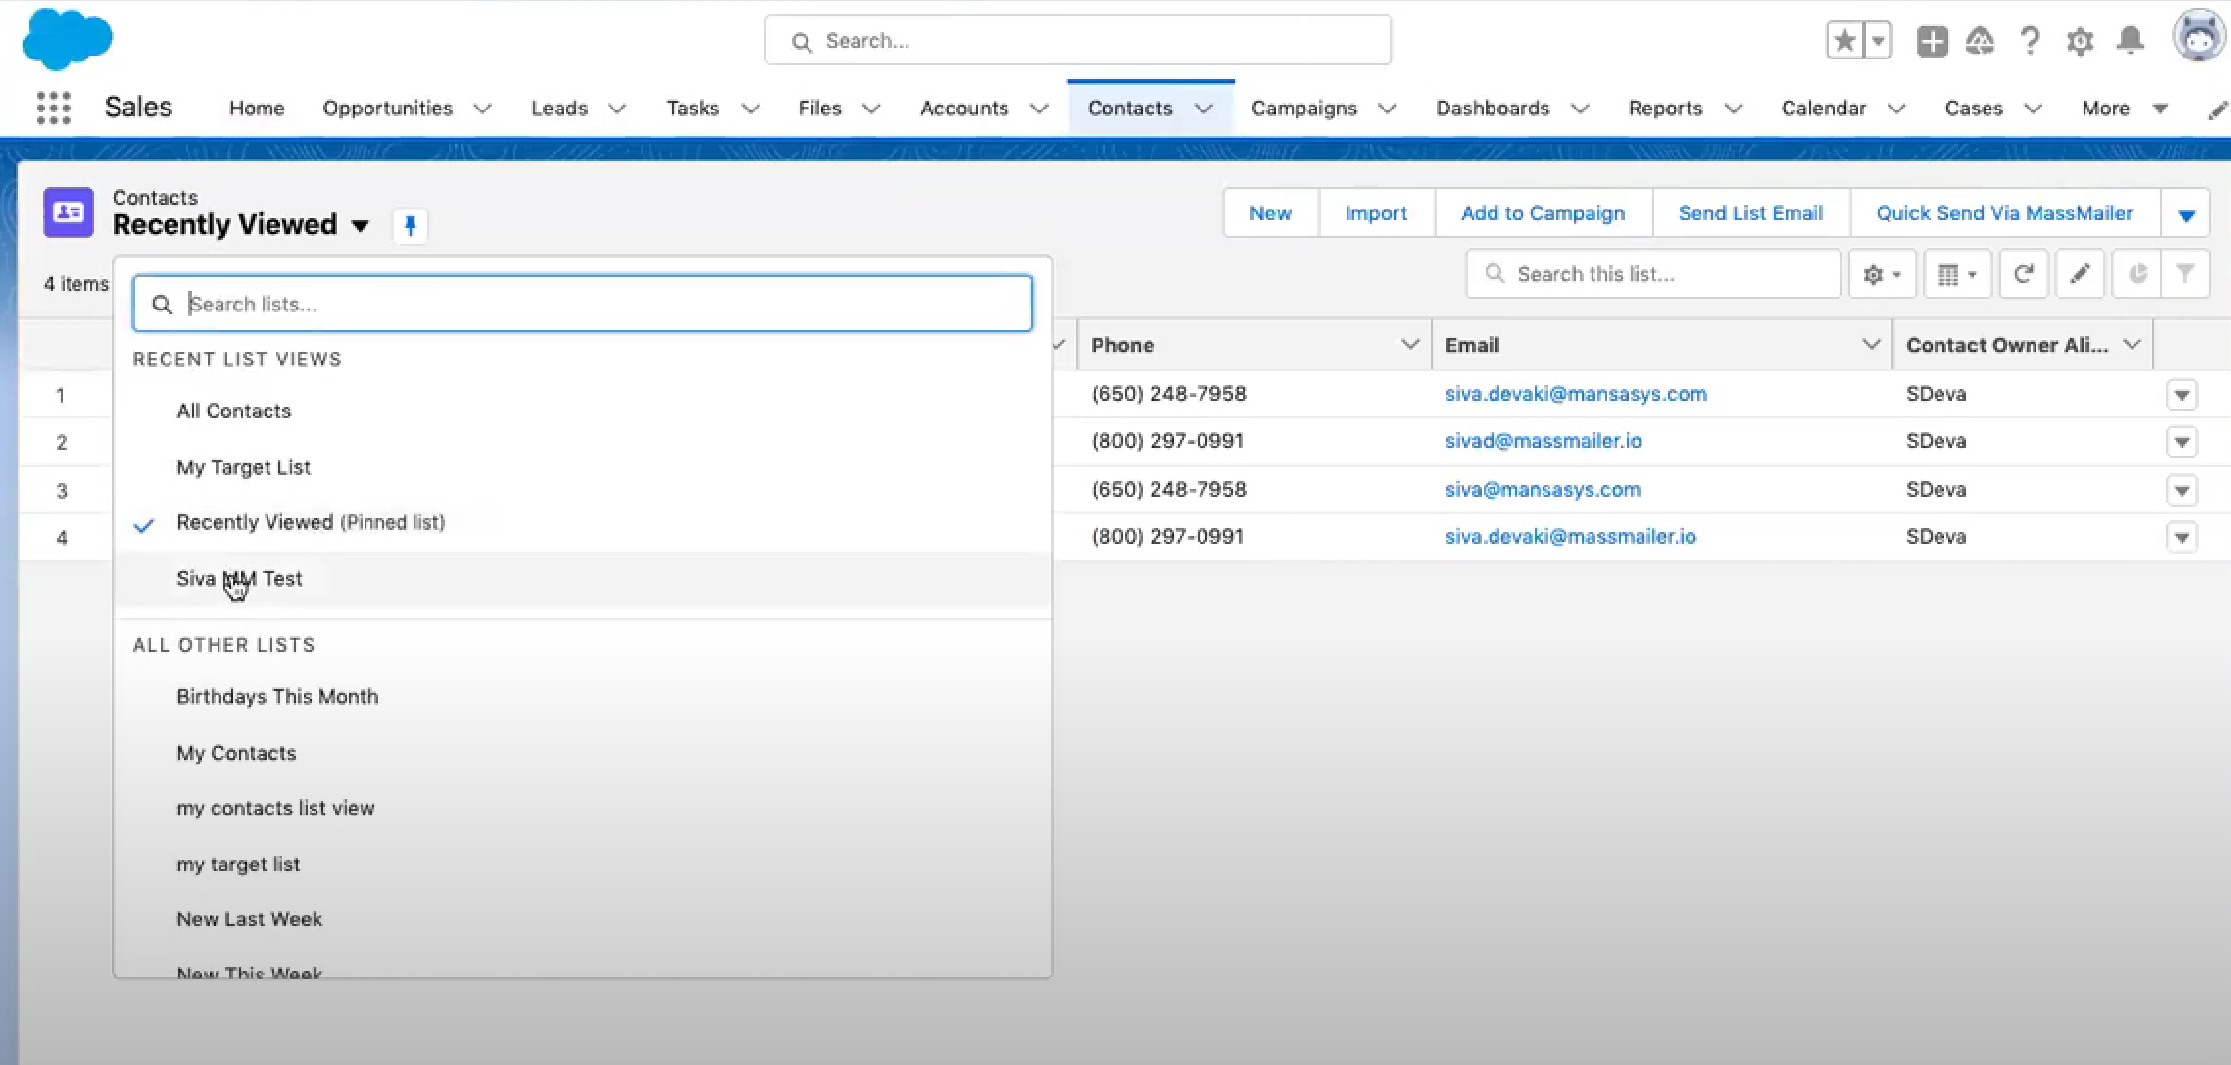Select the All Contacts list view
This screenshot has width=2231, height=1065.
point(582,411)
